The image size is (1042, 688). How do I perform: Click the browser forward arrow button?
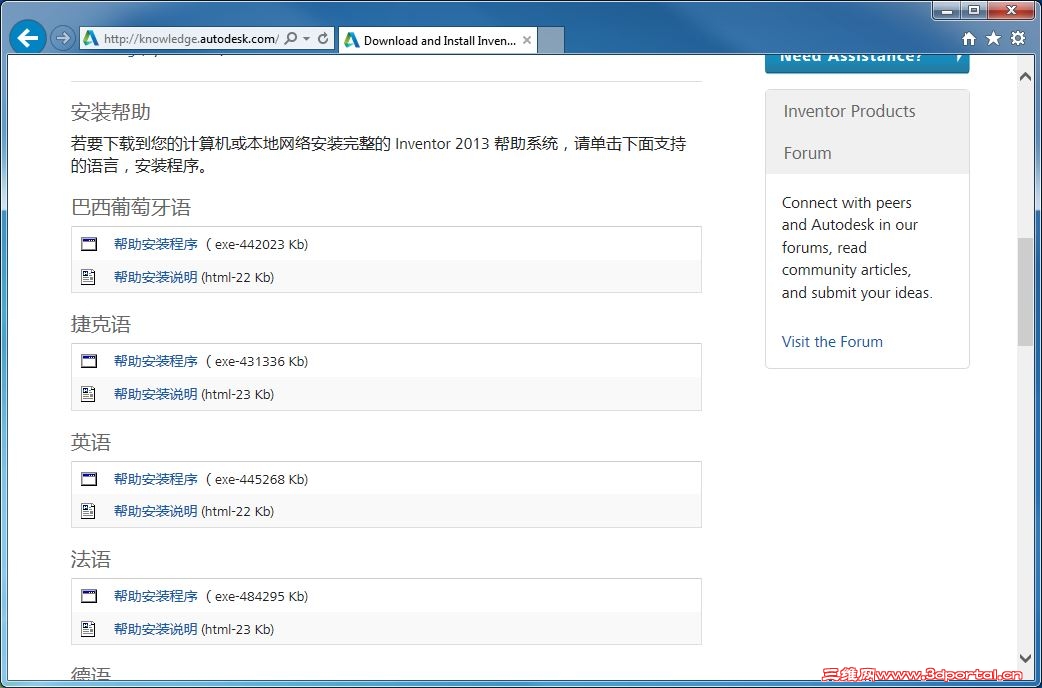(x=62, y=39)
